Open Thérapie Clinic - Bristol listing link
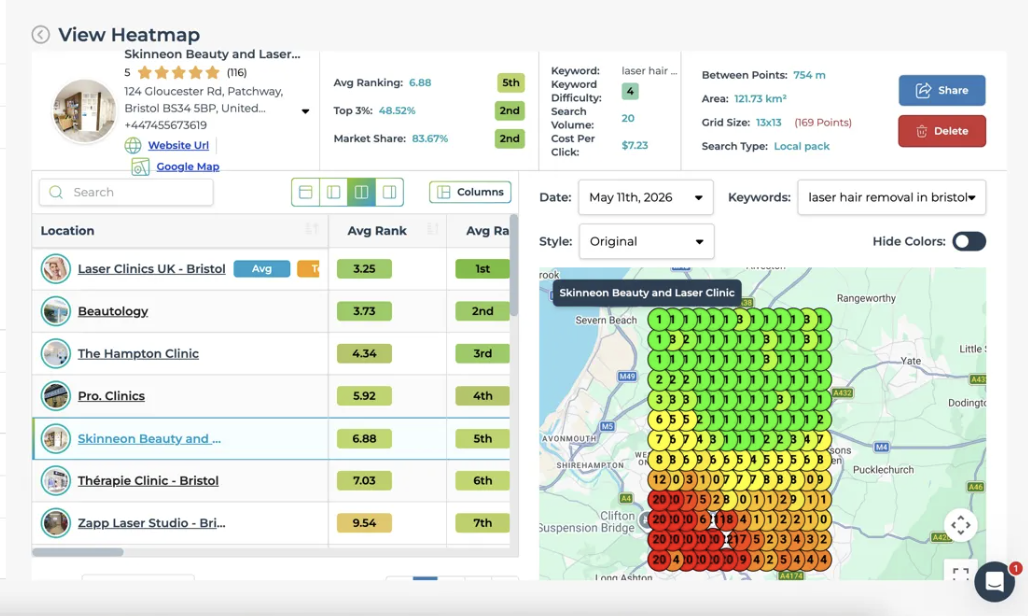The height and width of the screenshot is (616, 1028). [x=148, y=480]
